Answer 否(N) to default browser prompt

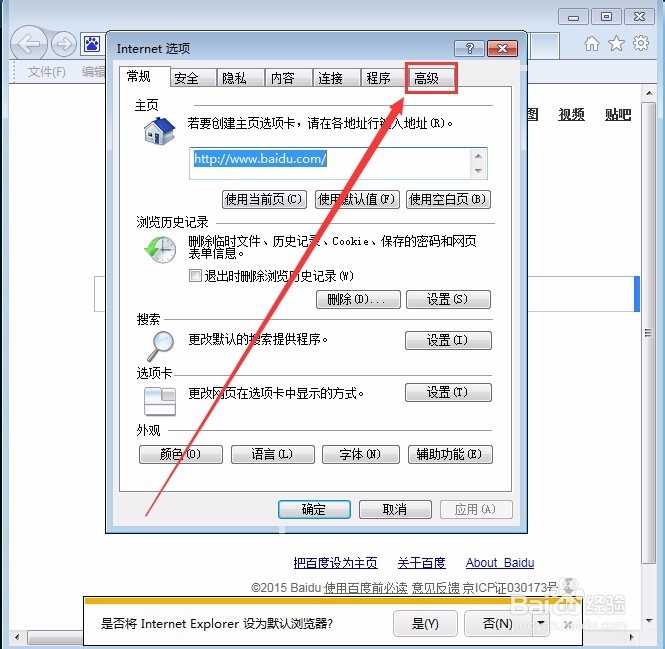click(498, 624)
